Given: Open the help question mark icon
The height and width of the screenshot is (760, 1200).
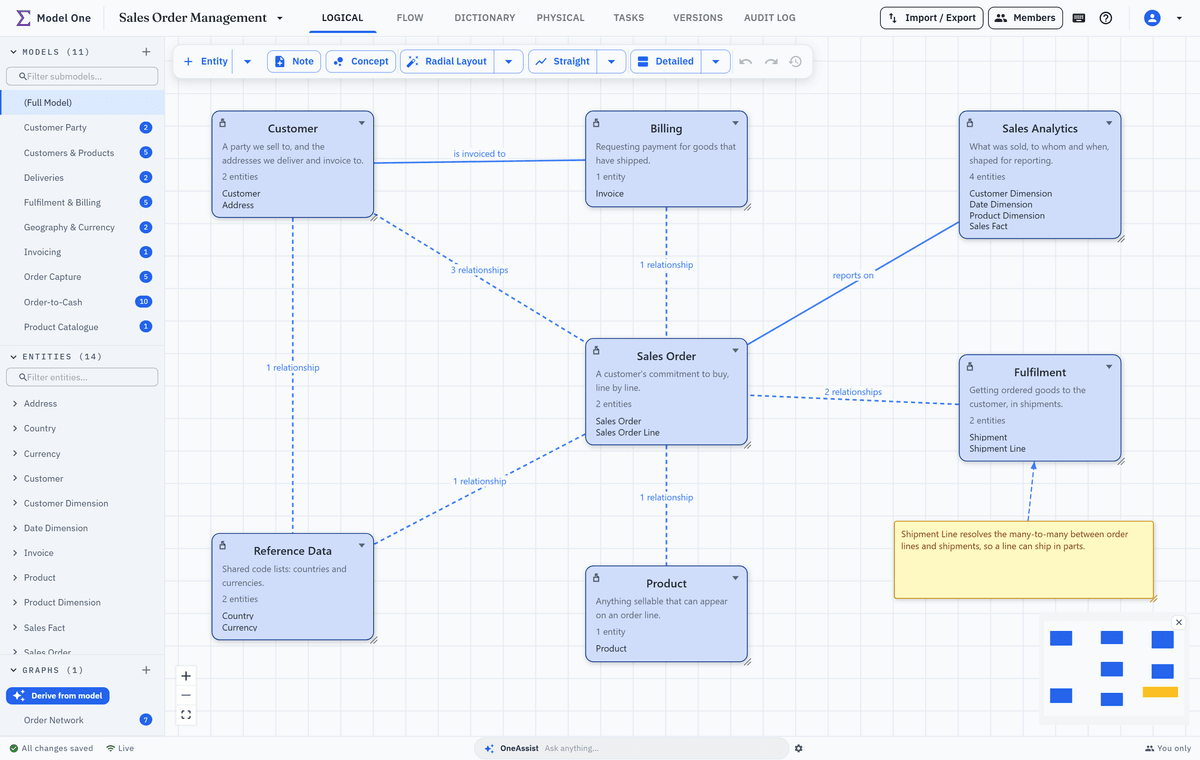Looking at the screenshot, I should pyautogui.click(x=1106, y=18).
